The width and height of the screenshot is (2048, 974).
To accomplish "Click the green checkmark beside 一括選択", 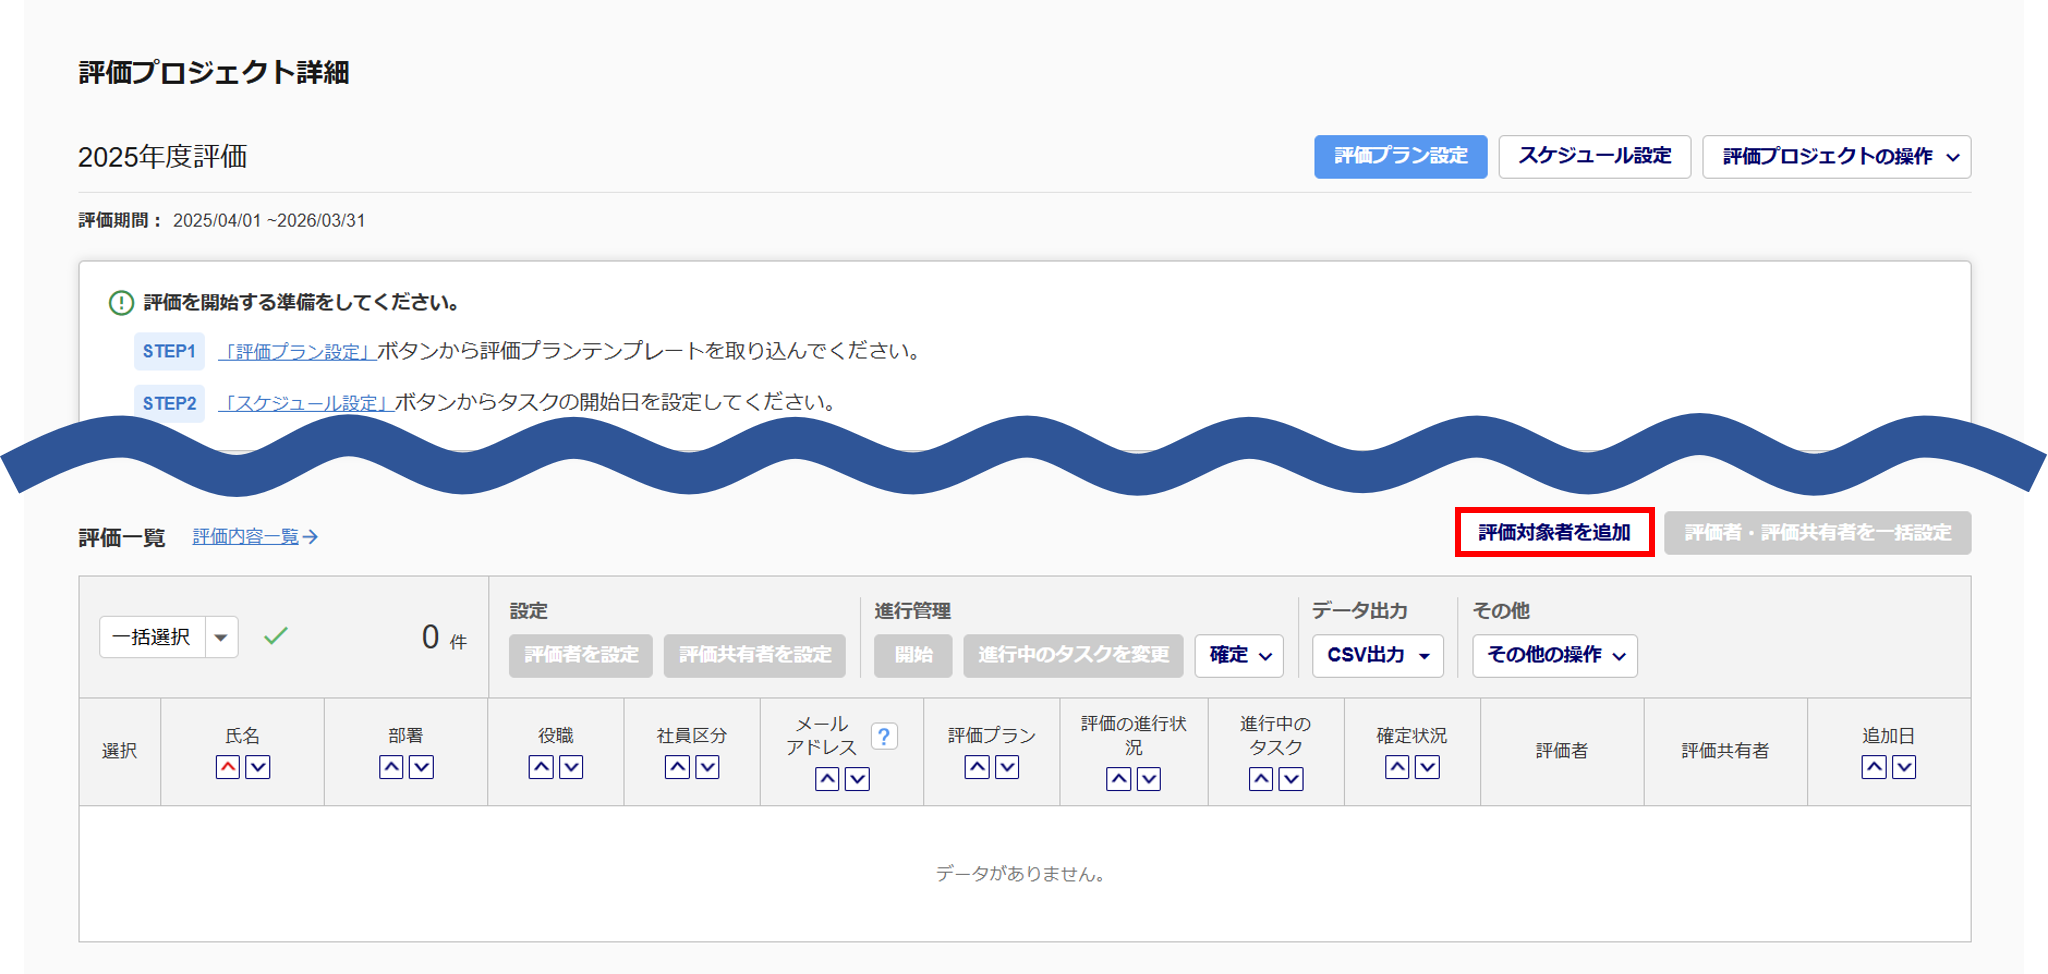I will click(276, 636).
